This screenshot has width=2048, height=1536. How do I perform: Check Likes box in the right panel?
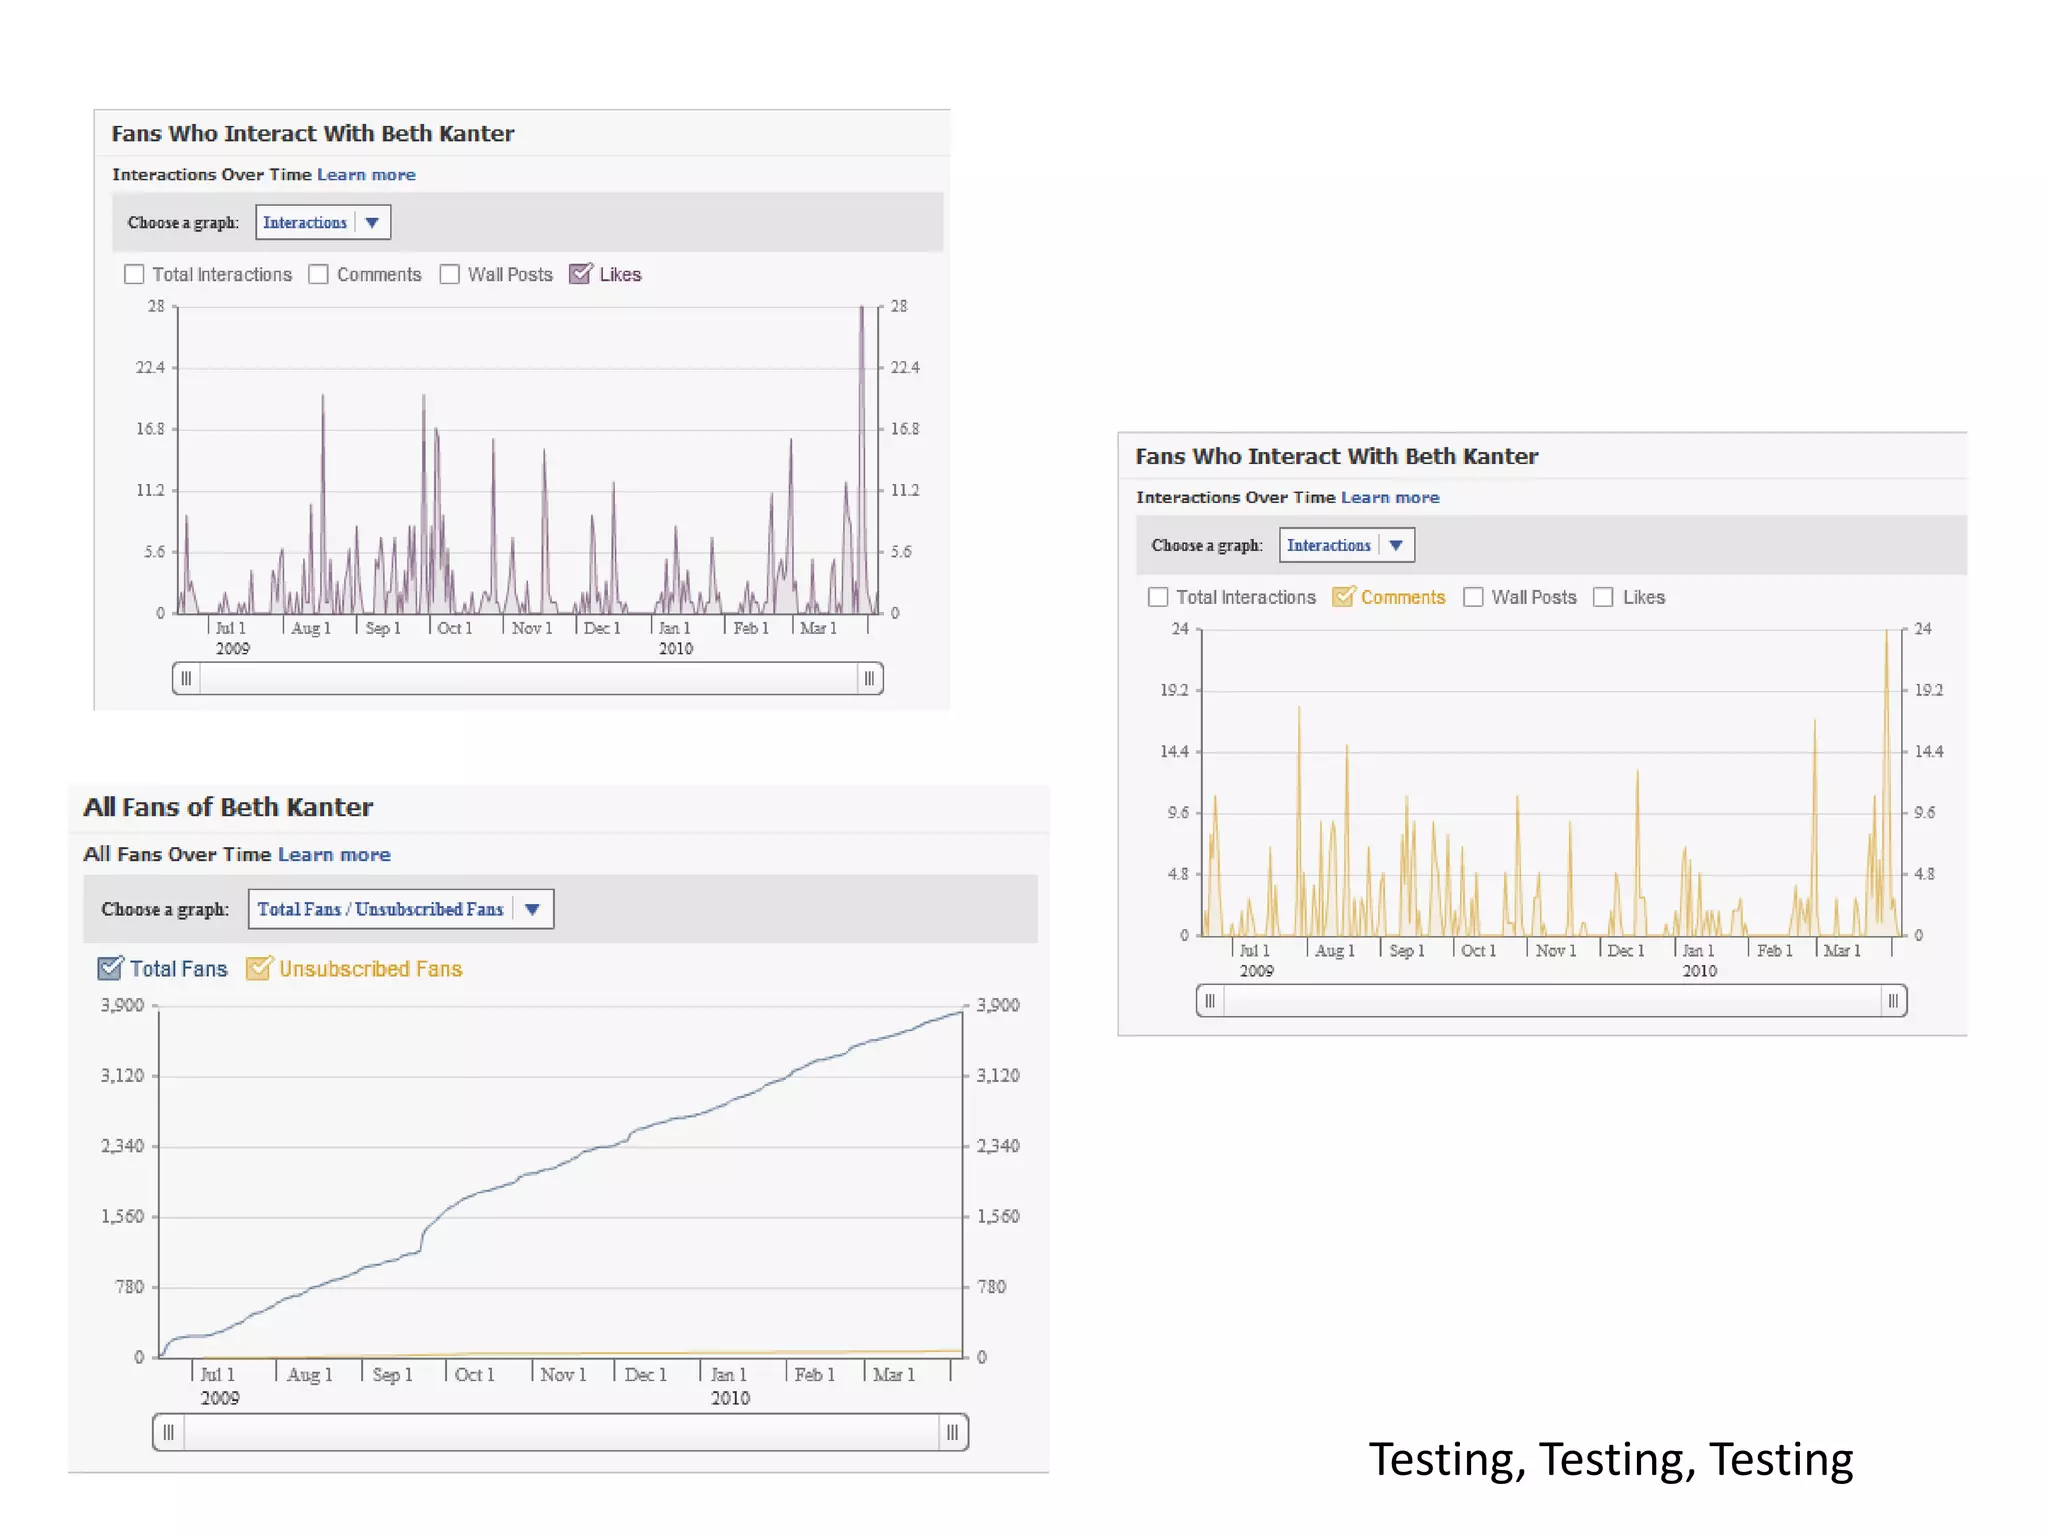pyautogui.click(x=1603, y=597)
